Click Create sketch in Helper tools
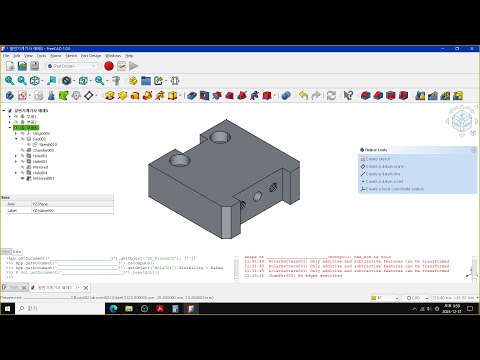 click(x=378, y=159)
